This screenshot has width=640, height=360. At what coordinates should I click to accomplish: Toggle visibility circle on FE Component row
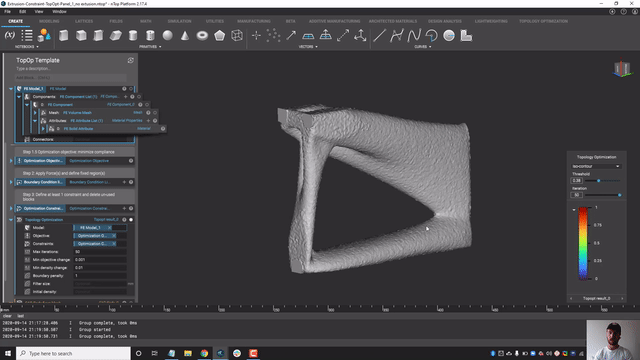click(x=147, y=104)
